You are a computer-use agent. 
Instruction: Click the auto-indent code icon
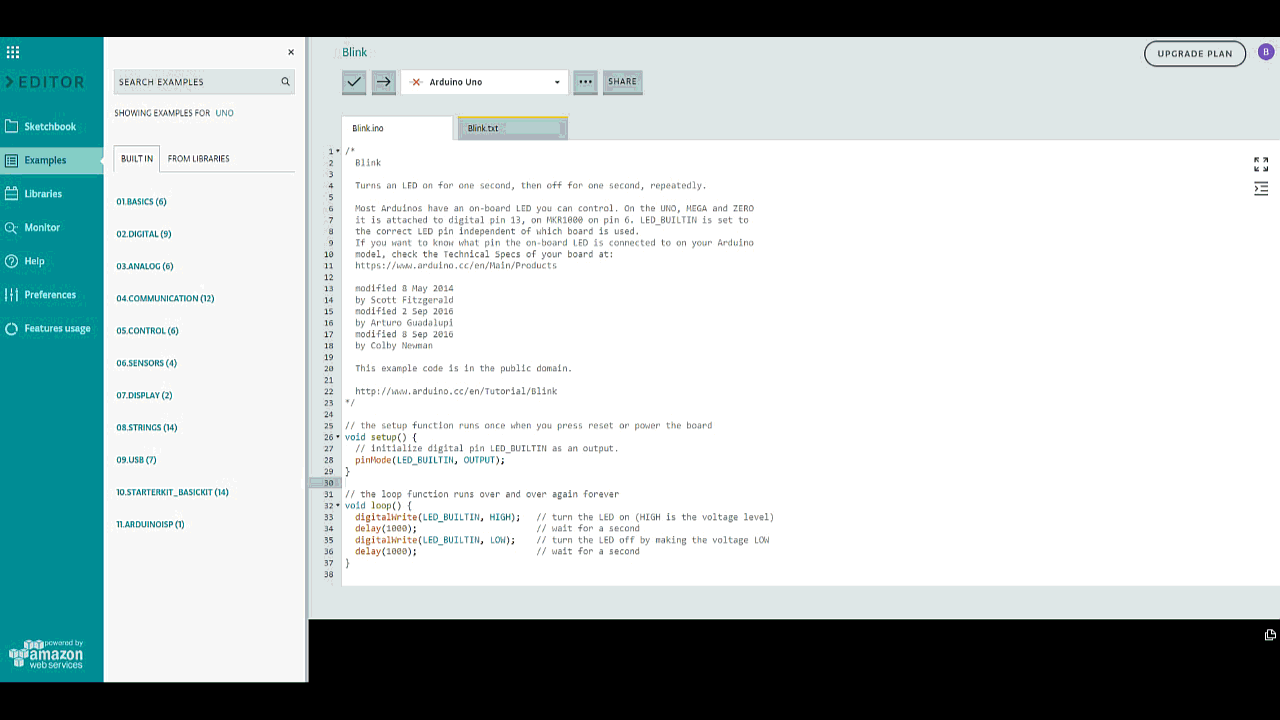[1260, 189]
